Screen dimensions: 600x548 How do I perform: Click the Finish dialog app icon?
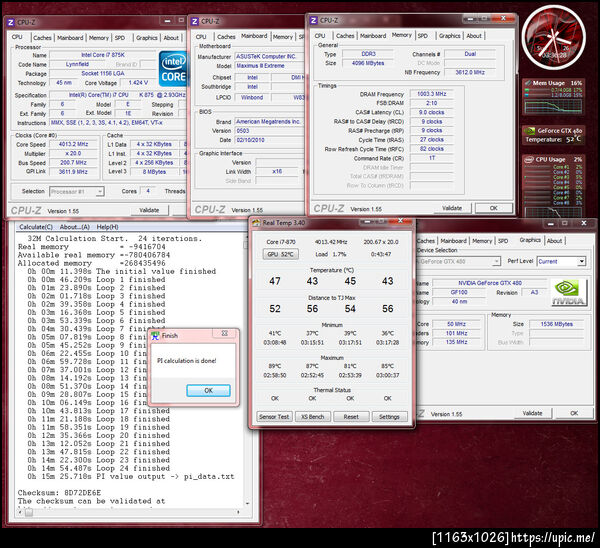155,336
